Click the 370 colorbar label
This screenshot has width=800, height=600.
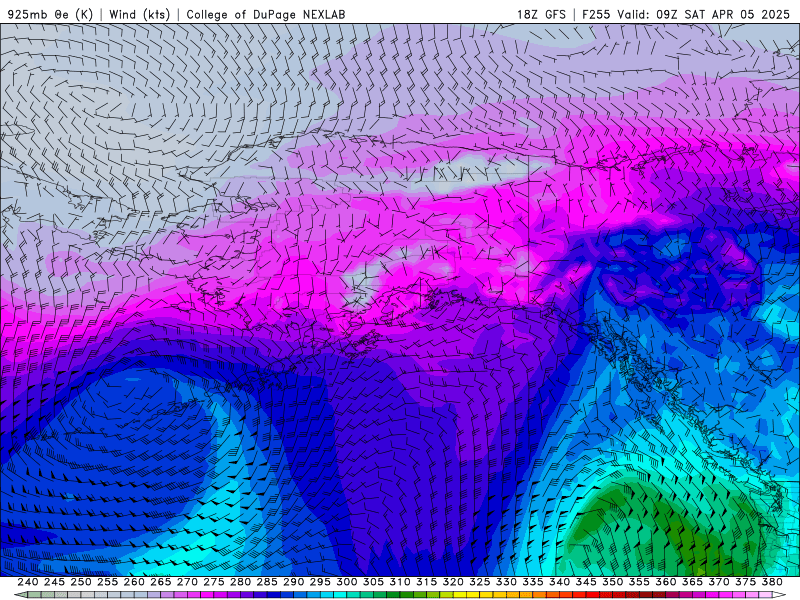719,582
